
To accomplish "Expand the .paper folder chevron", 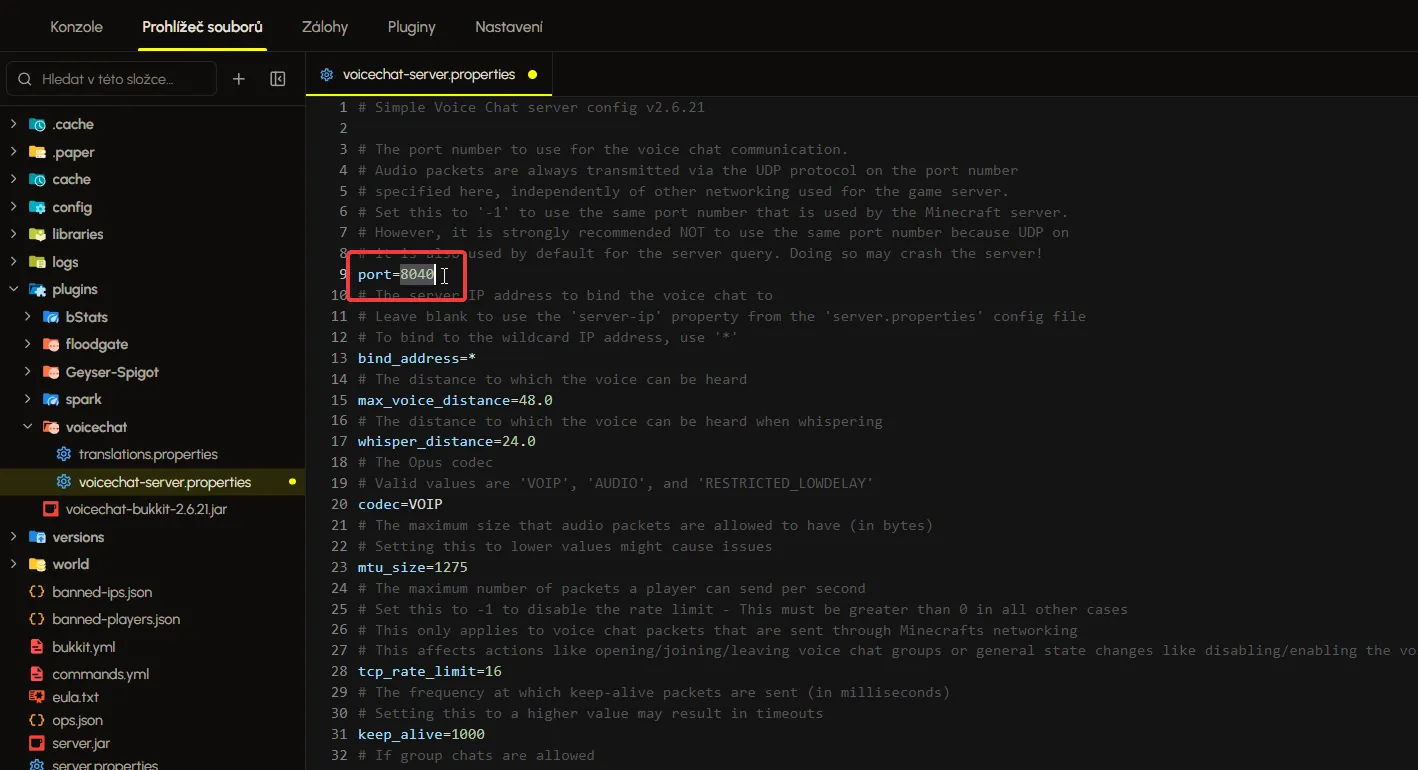I will (13, 152).
